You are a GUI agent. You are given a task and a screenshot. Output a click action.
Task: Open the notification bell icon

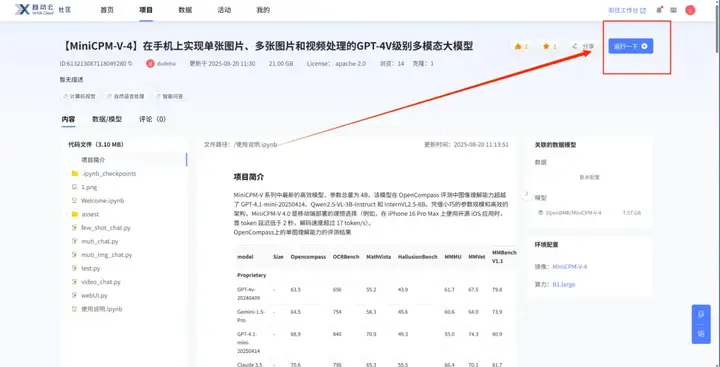click(659, 10)
